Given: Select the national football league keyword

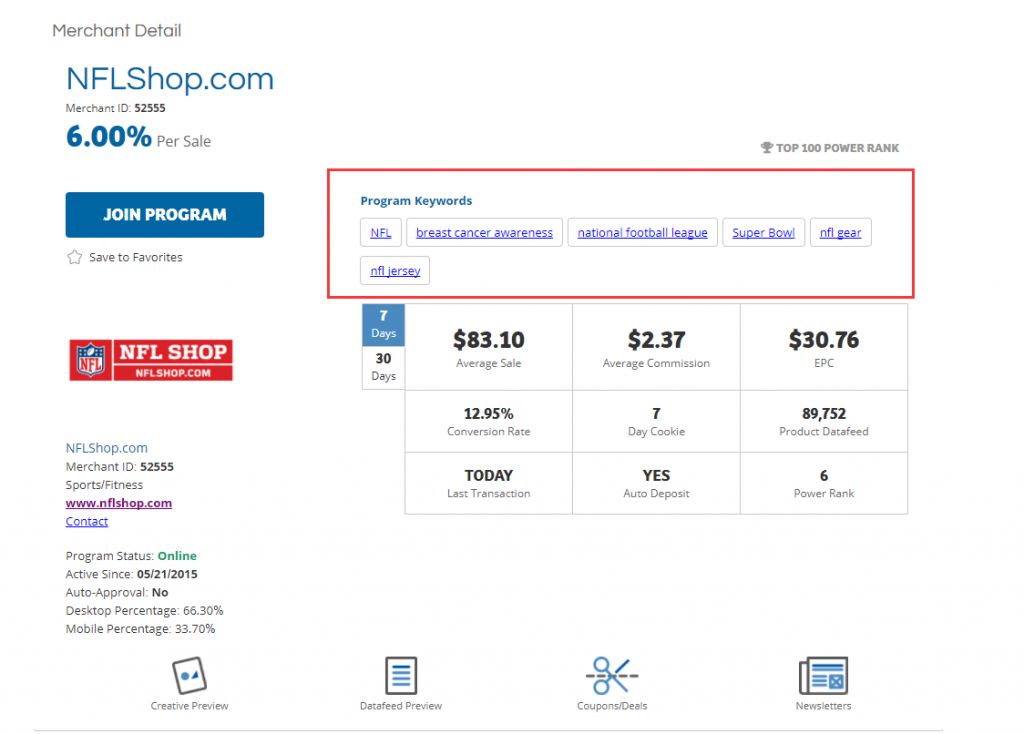Looking at the screenshot, I should (643, 232).
